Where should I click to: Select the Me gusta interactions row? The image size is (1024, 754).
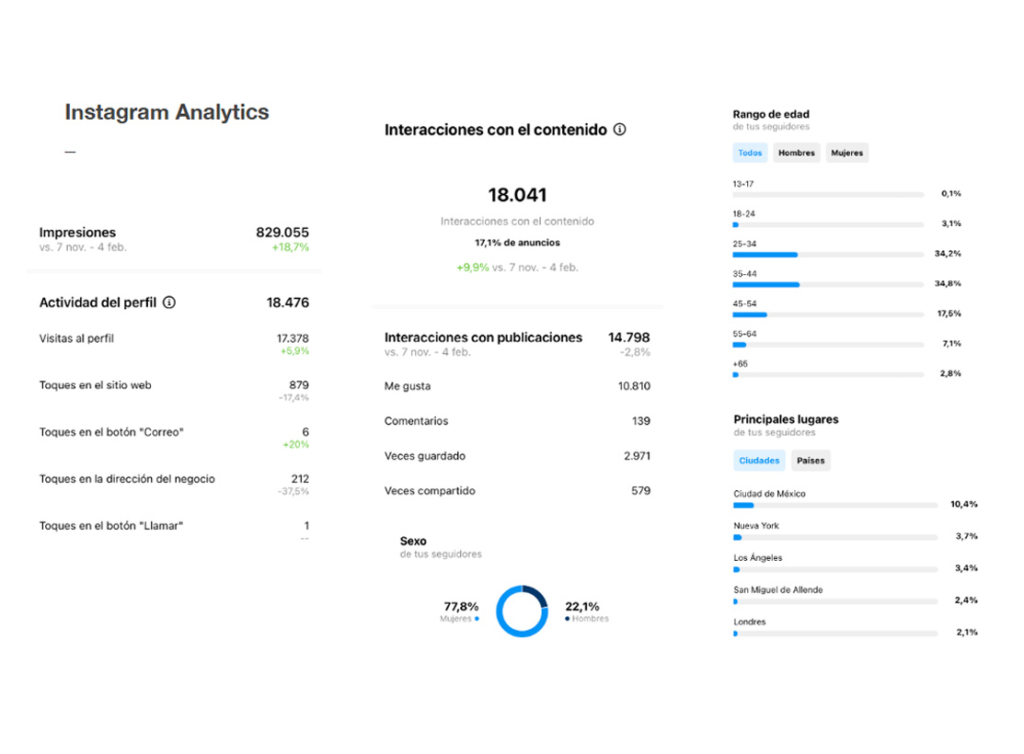pyautogui.click(x=516, y=386)
